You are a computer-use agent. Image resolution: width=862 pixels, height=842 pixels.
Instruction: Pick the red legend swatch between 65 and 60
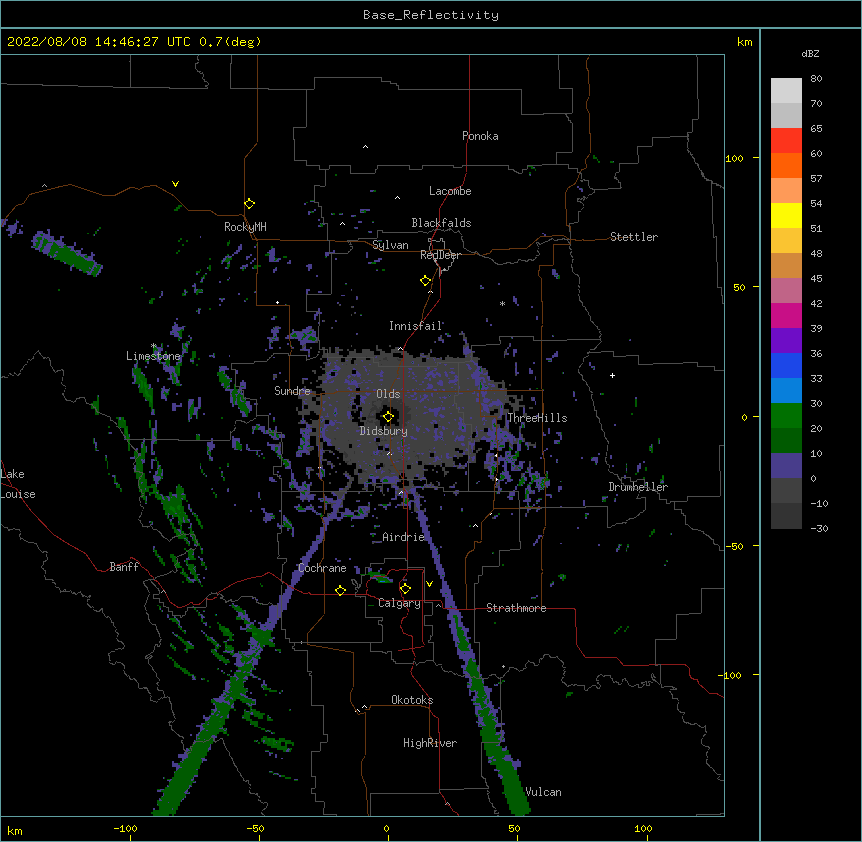(786, 141)
